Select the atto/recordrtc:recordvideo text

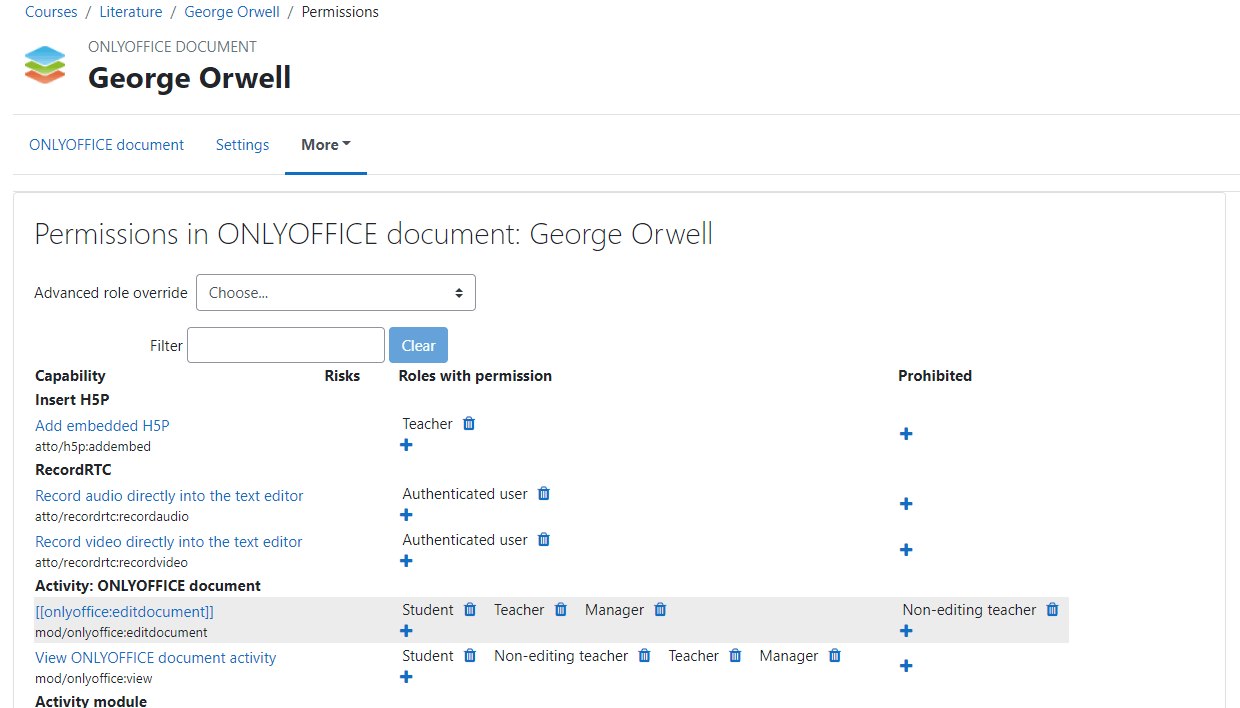coord(111,563)
